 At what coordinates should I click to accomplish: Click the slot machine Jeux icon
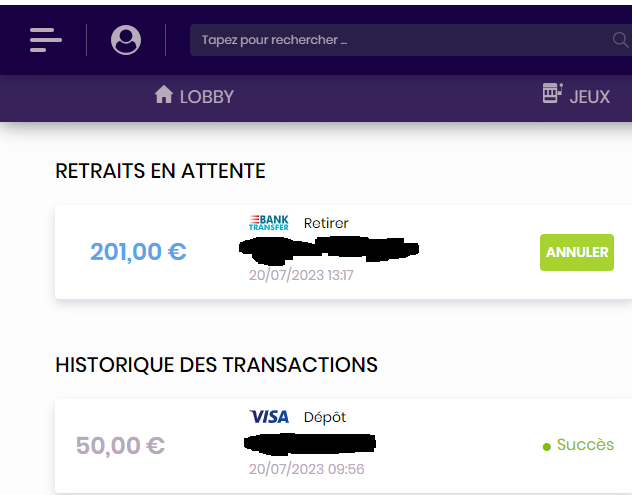click(x=552, y=94)
